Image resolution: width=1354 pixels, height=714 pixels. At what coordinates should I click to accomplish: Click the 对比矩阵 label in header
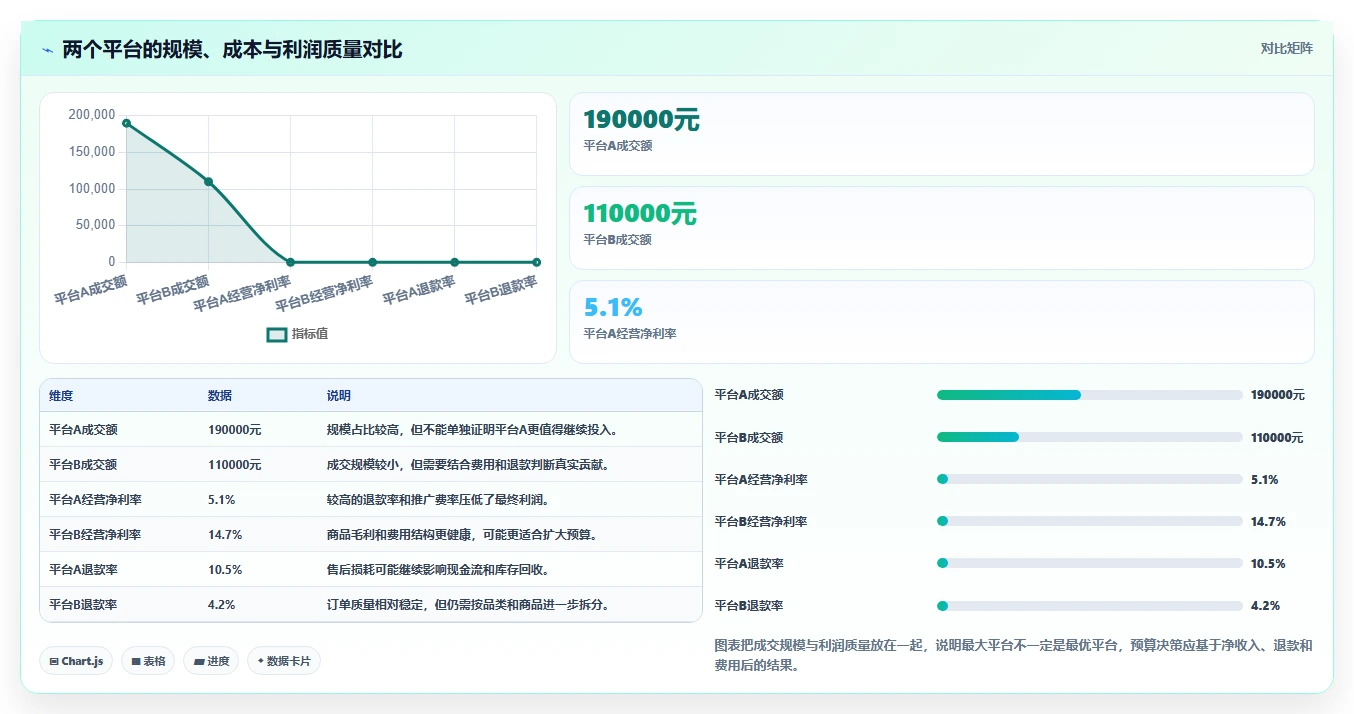pos(1286,48)
